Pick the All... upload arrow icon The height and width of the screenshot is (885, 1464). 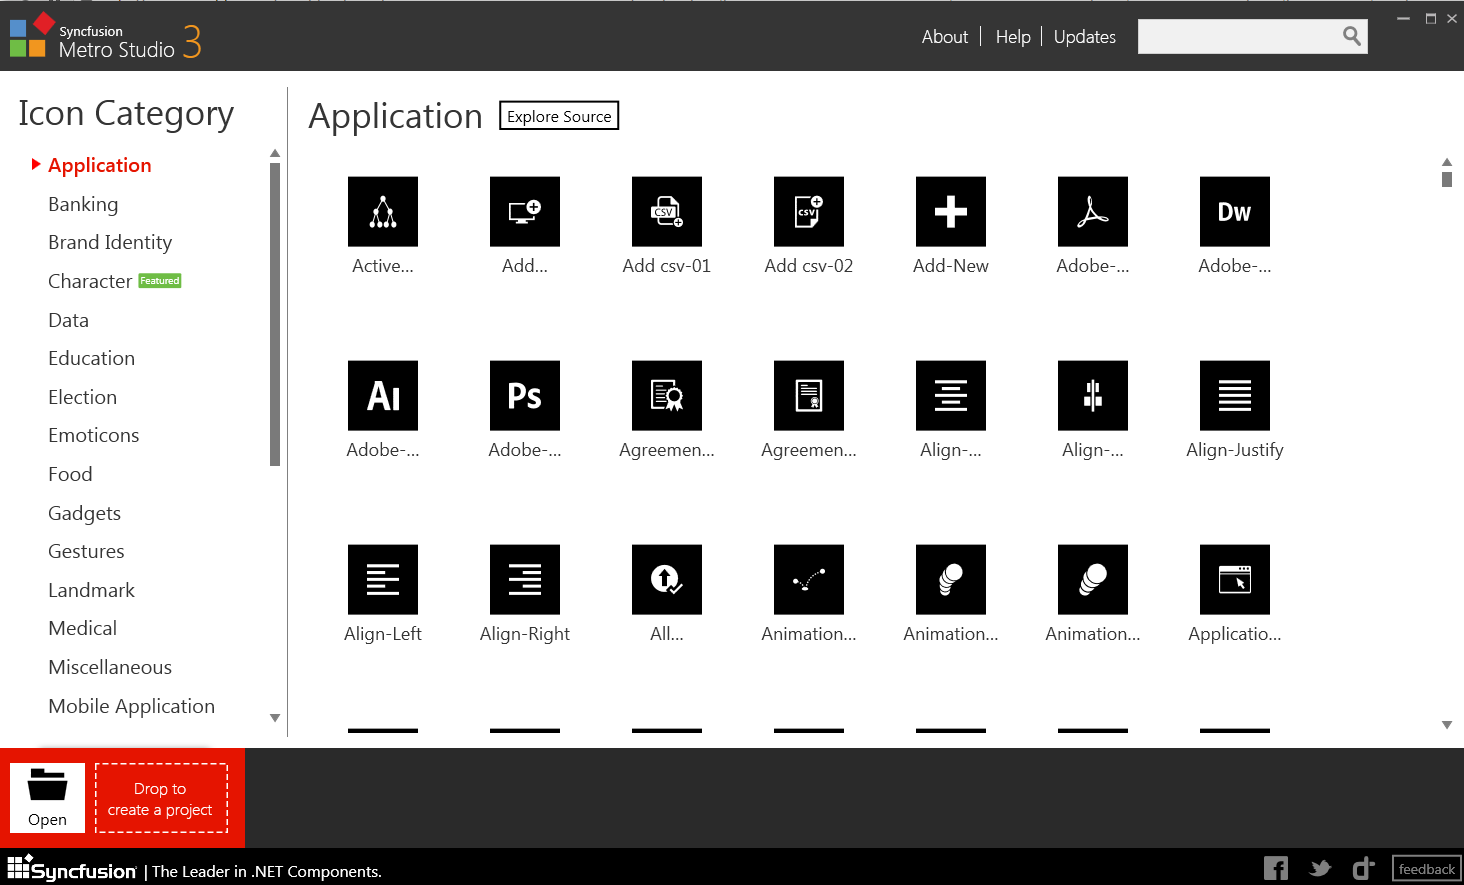[667, 580]
